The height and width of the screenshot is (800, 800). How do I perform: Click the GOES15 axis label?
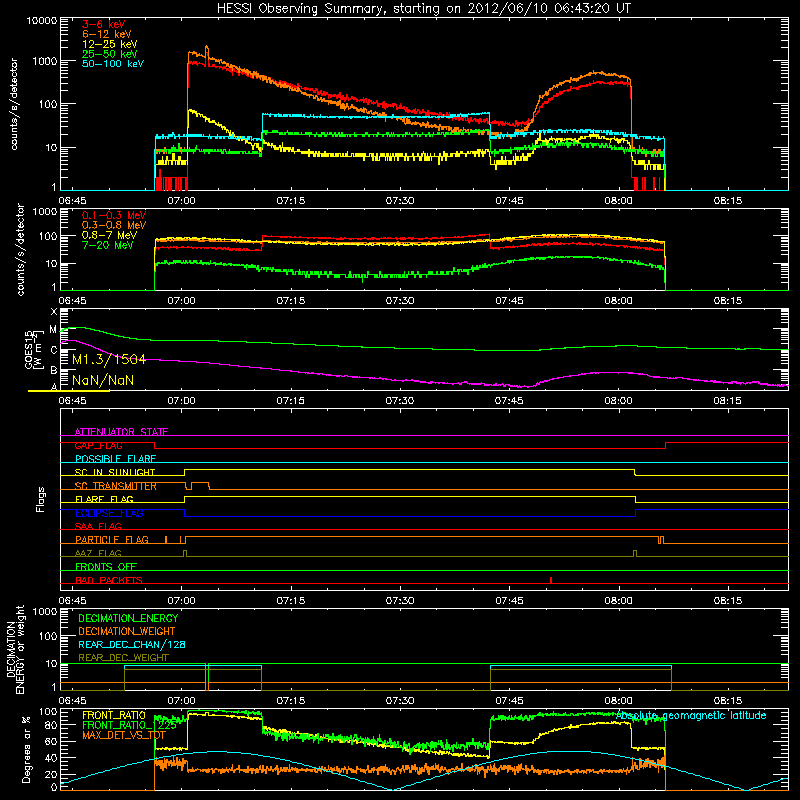tap(32, 349)
